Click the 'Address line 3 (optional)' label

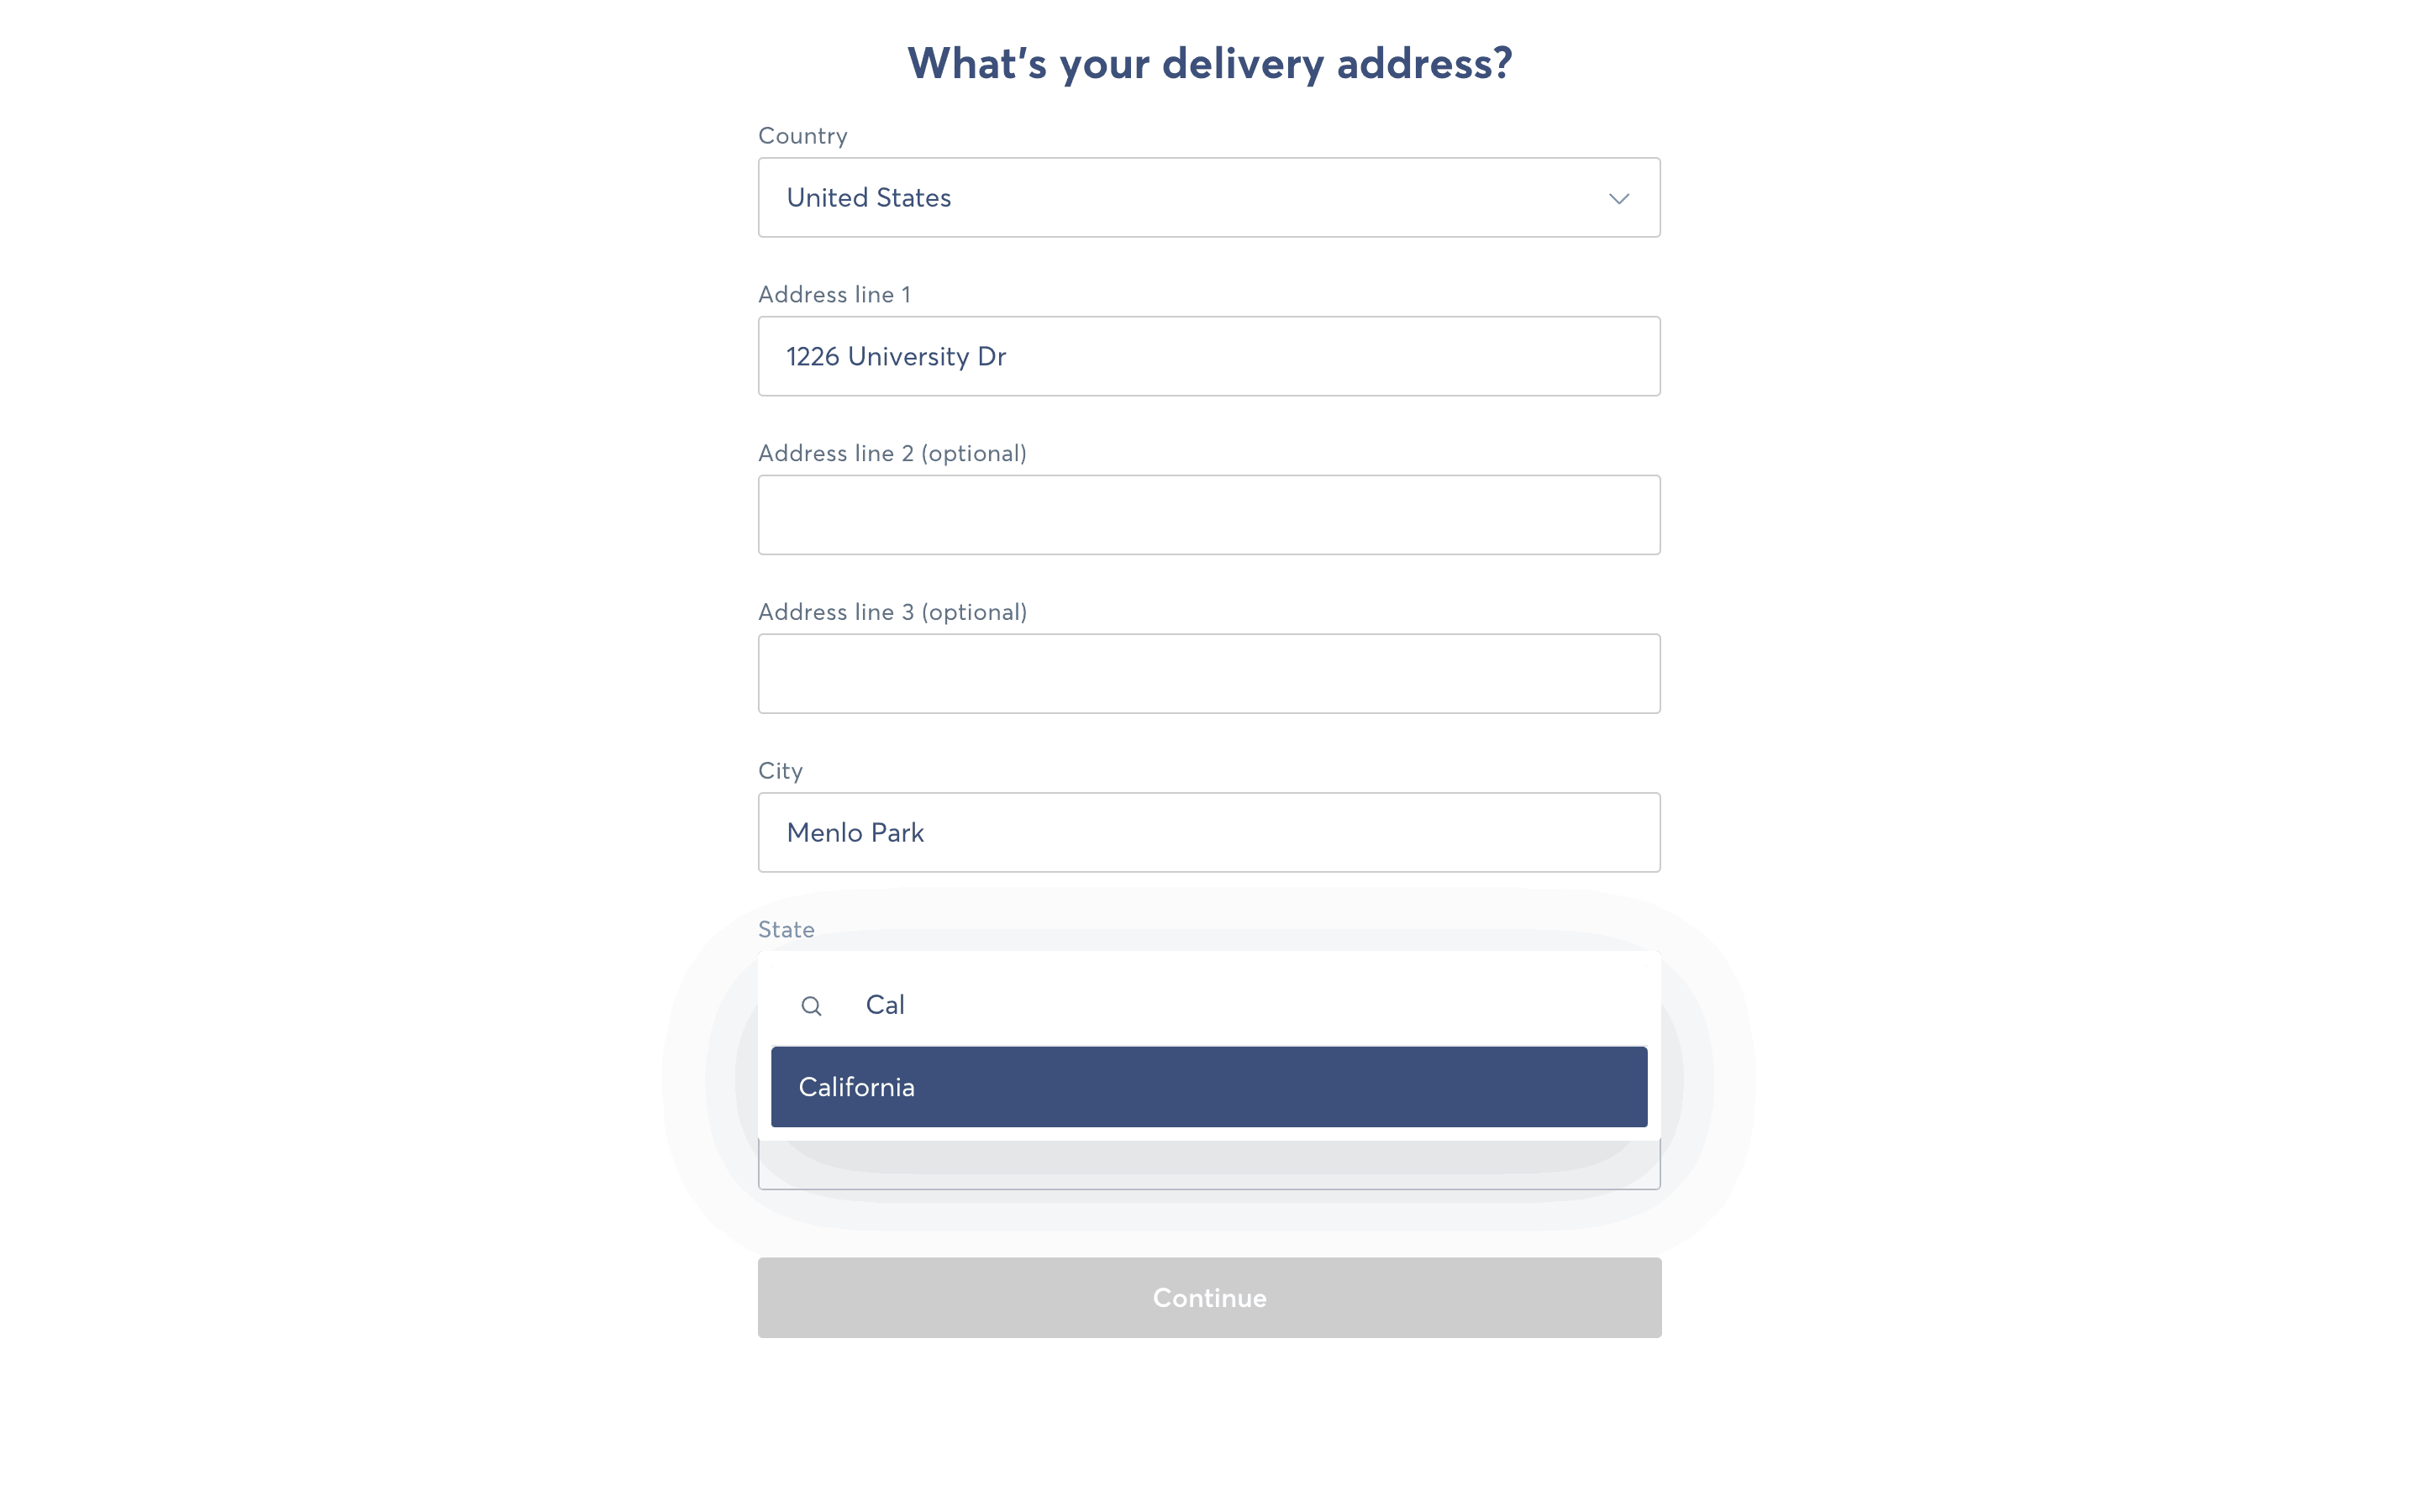(892, 612)
